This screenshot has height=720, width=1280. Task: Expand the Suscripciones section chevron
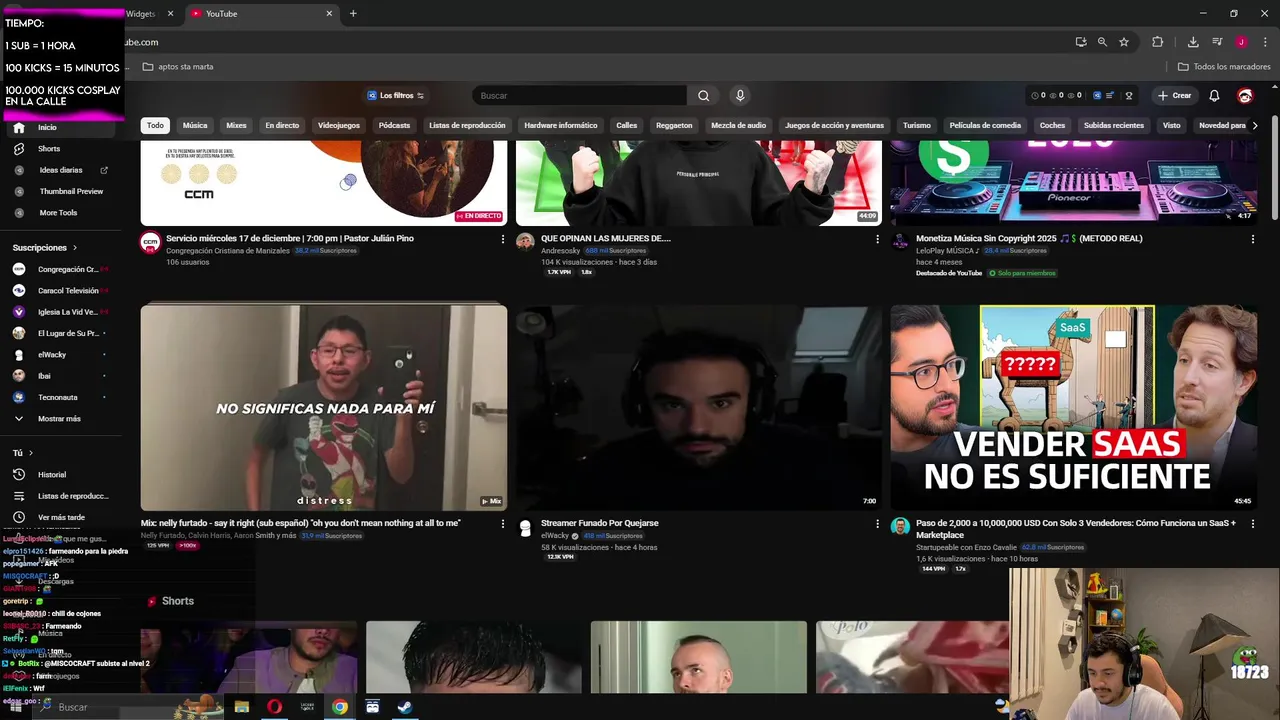(x=74, y=248)
